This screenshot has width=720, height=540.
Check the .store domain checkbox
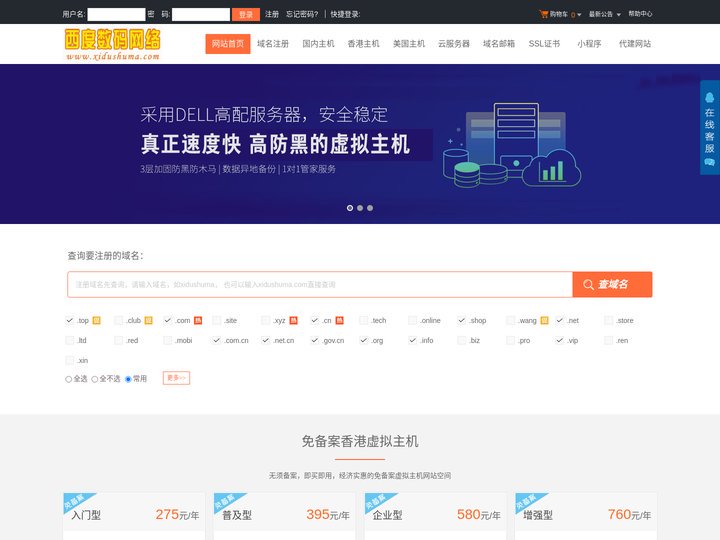pos(608,321)
